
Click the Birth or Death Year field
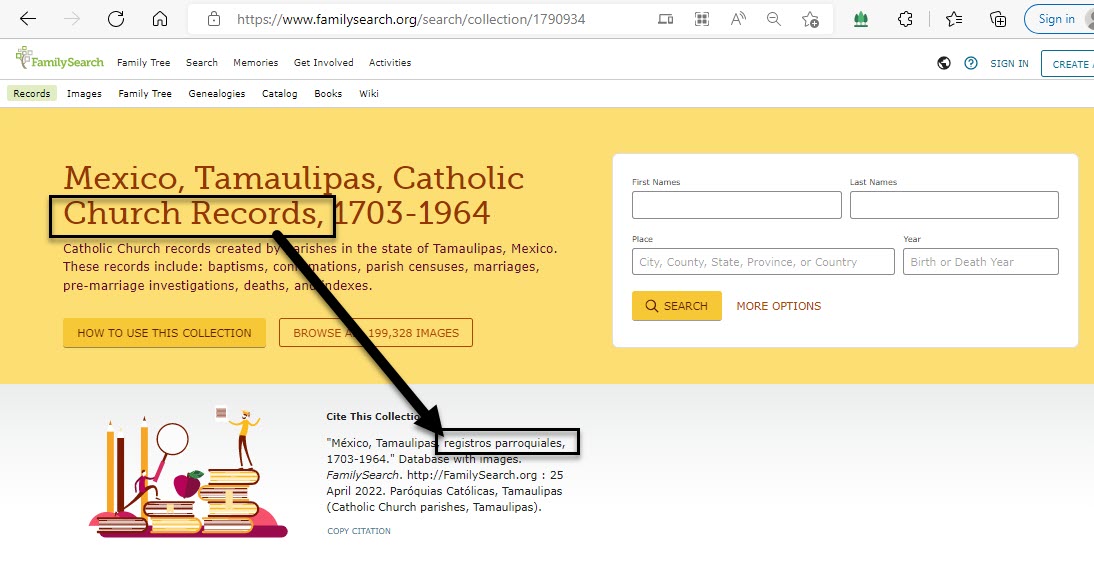(980, 262)
